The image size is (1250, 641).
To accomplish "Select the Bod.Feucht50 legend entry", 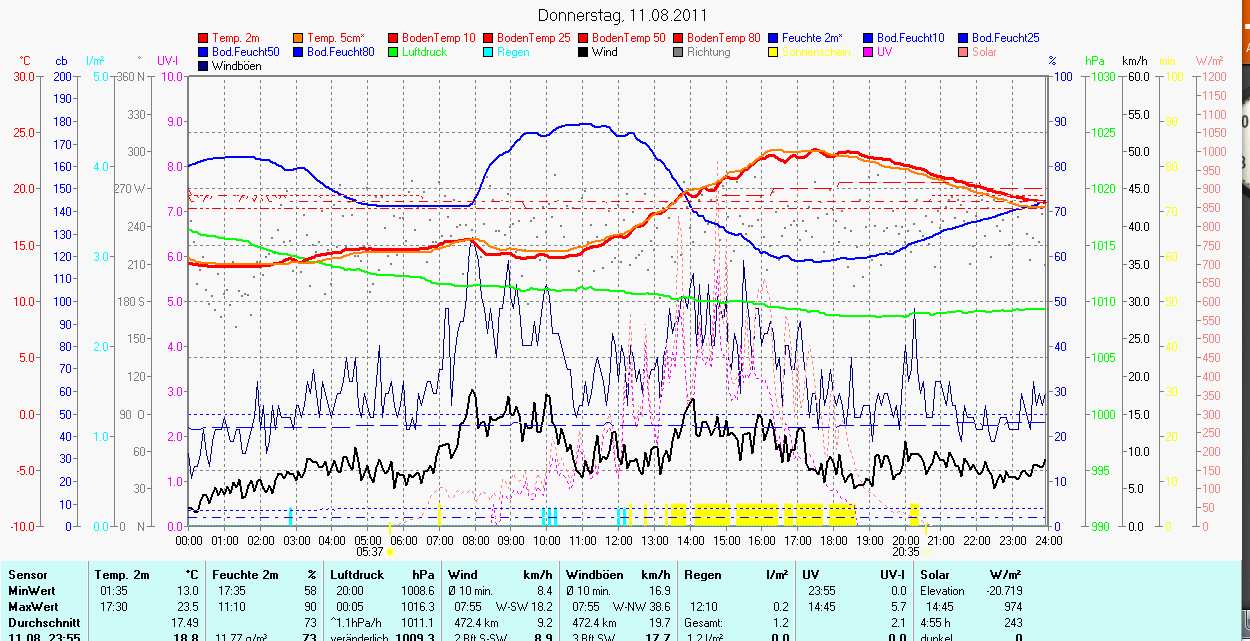I will [x=239, y=51].
